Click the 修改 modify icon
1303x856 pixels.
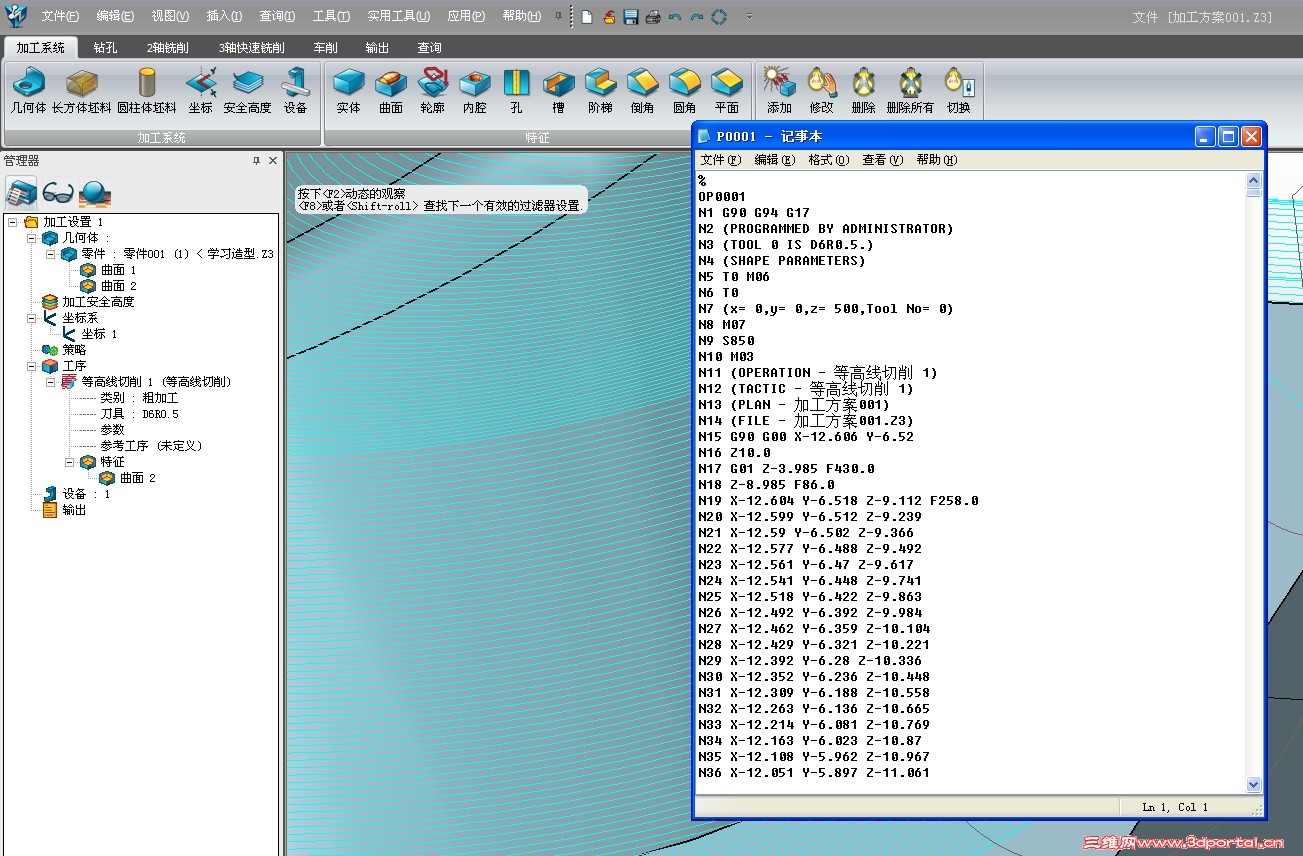coord(821,91)
